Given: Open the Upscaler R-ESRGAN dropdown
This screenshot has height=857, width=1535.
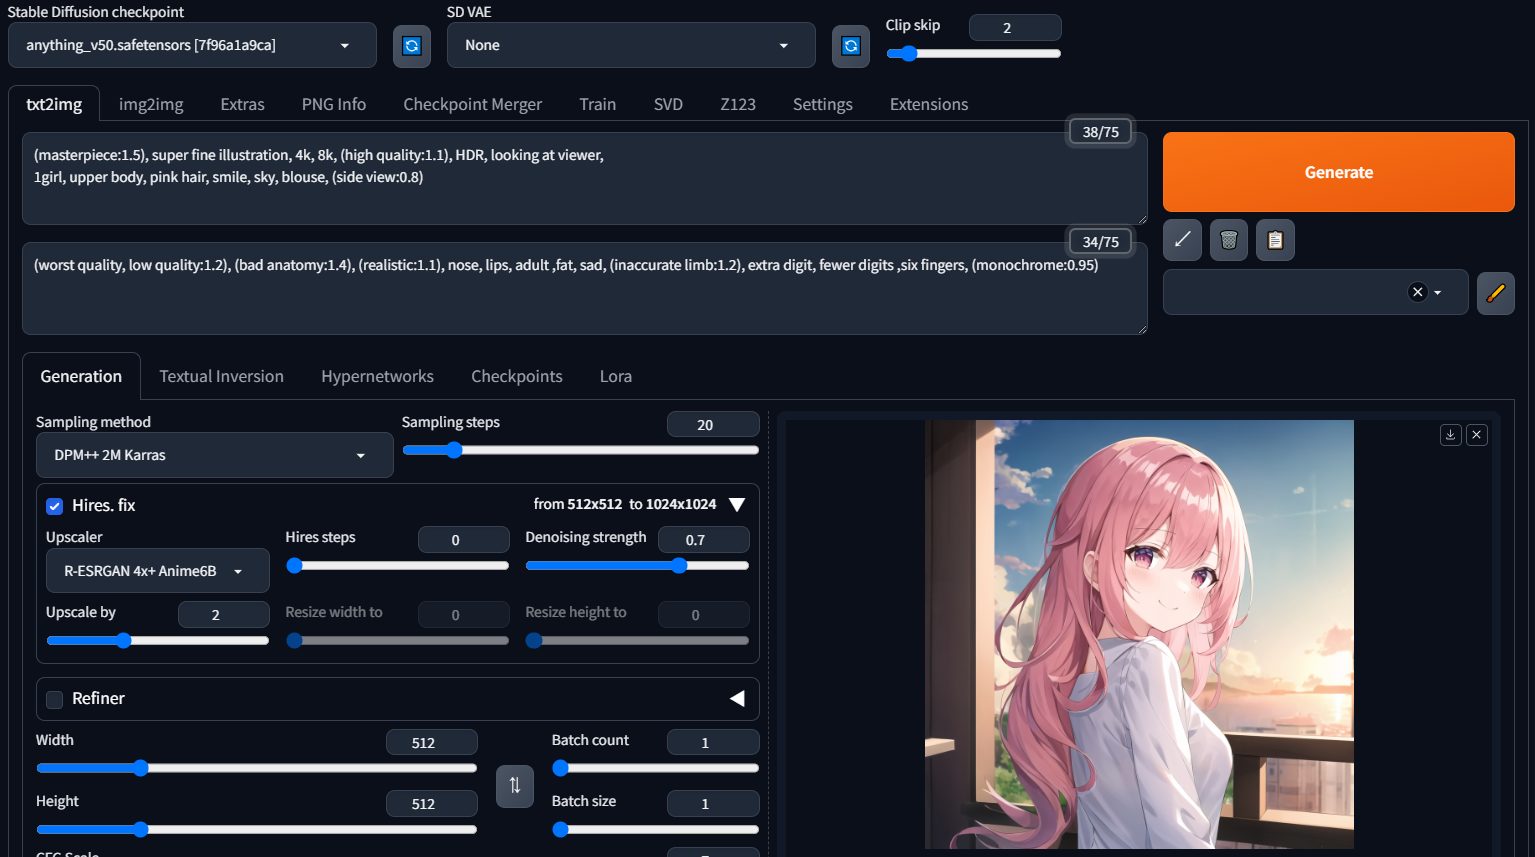Looking at the screenshot, I should (157, 571).
